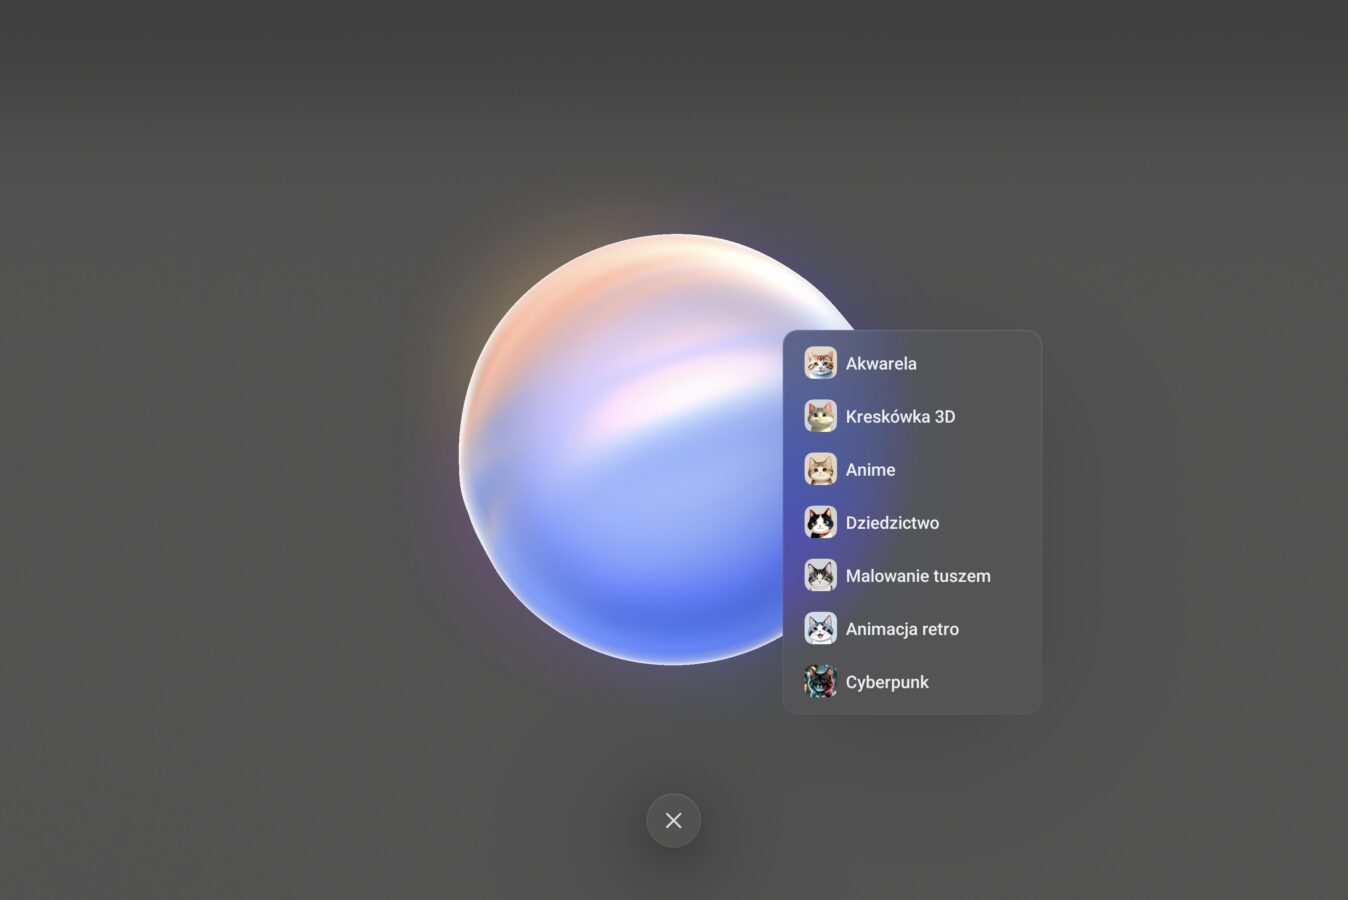This screenshot has width=1348, height=900.
Task: Choose the Malowanie tuszem text label
Action: point(918,576)
